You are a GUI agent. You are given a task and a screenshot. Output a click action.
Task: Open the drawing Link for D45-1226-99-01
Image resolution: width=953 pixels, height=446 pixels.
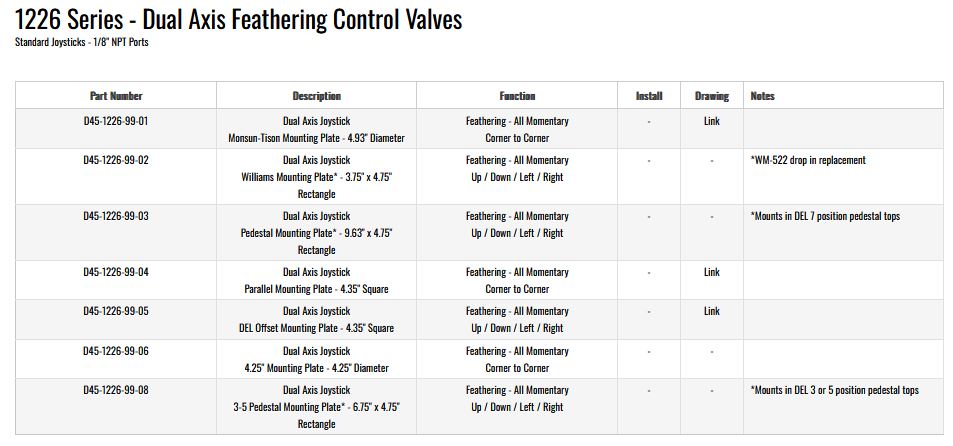click(x=711, y=121)
